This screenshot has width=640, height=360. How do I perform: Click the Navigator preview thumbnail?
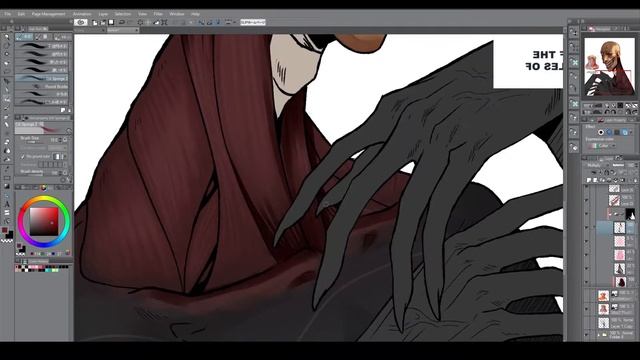pos(609,67)
